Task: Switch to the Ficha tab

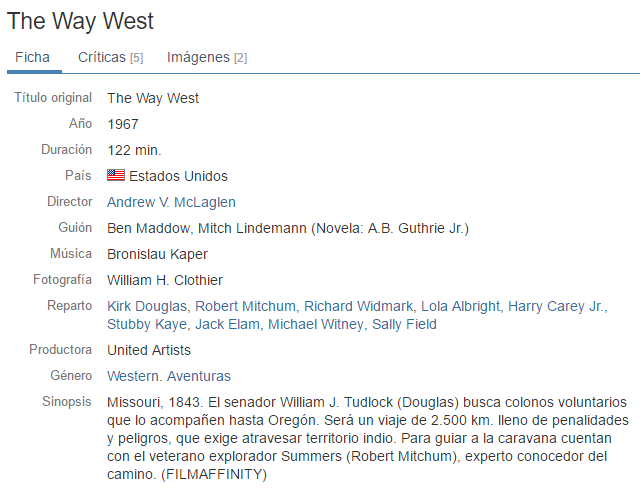Action: coord(33,57)
